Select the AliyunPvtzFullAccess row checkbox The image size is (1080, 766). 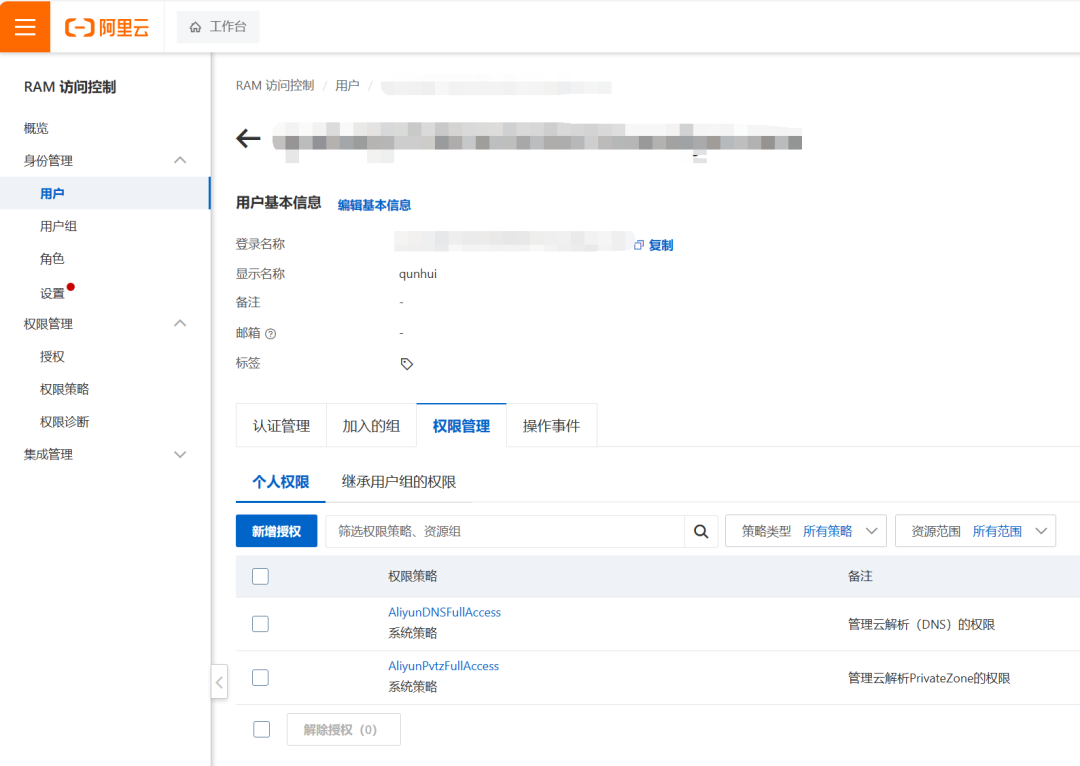(x=260, y=677)
